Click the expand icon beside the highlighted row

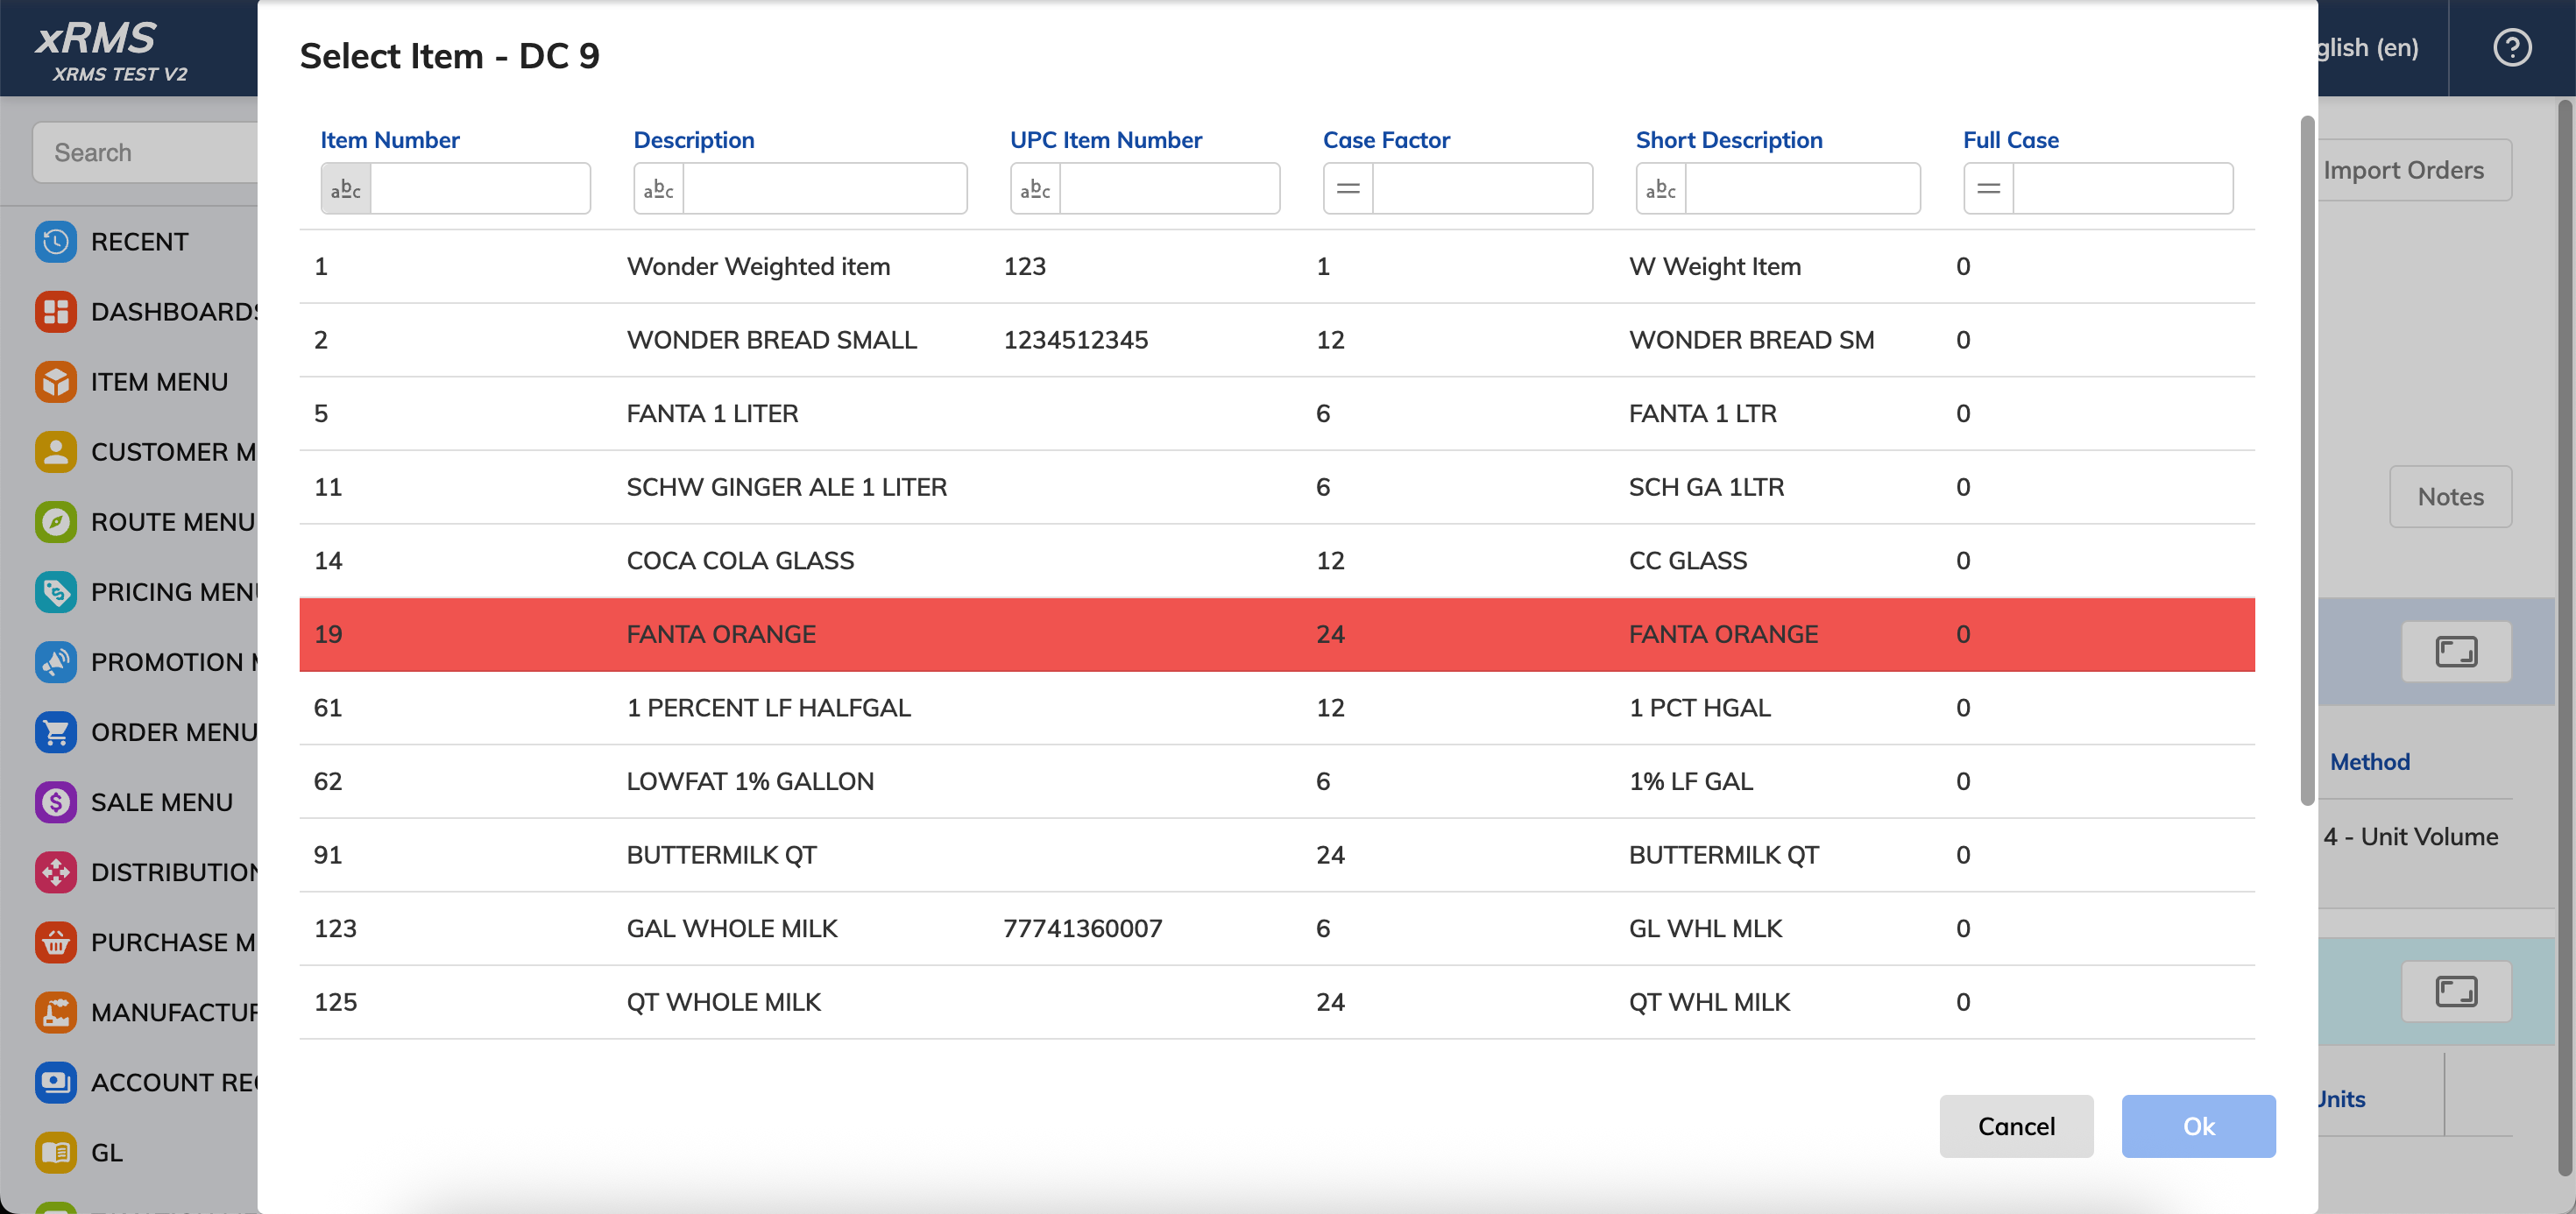pos(2456,652)
